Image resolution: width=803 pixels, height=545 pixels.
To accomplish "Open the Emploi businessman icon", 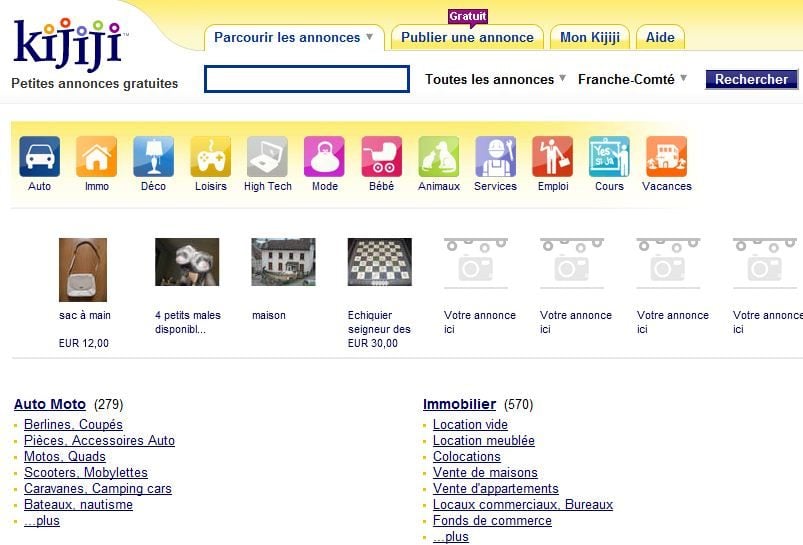I will click(553, 157).
